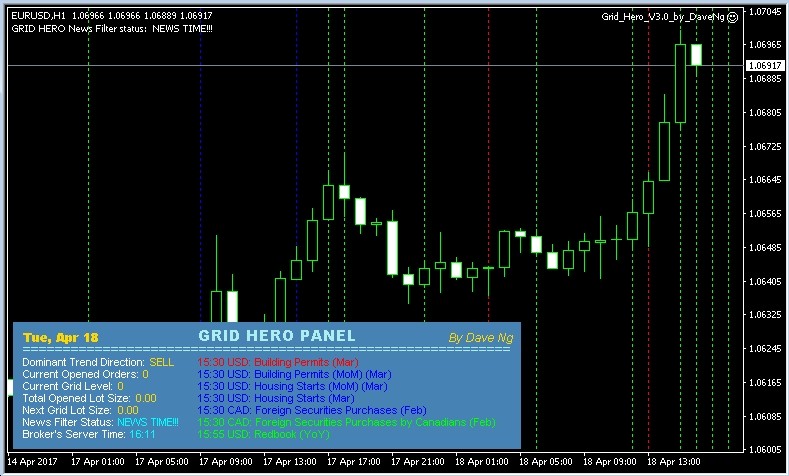Click the Dominant Trend Direction SELL value
Viewport: 789px width, 476px height.
click(162, 362)
